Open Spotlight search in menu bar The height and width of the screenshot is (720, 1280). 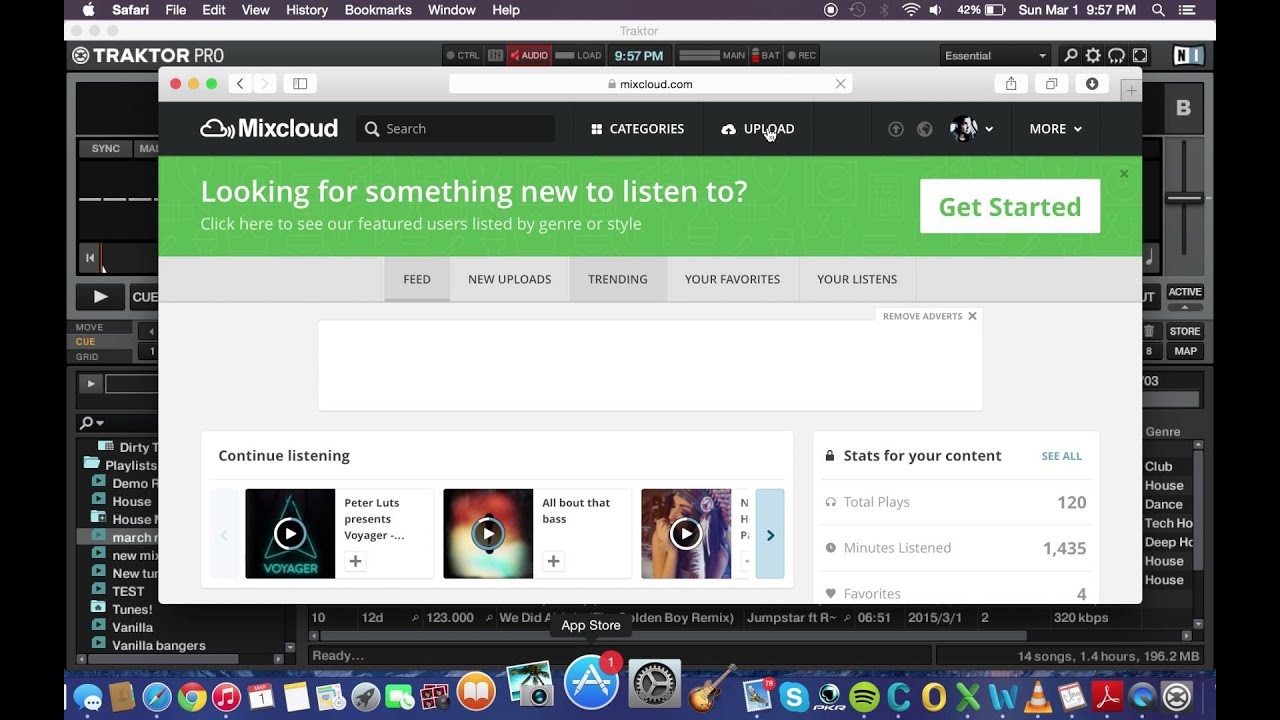(x=1158, y=10)
